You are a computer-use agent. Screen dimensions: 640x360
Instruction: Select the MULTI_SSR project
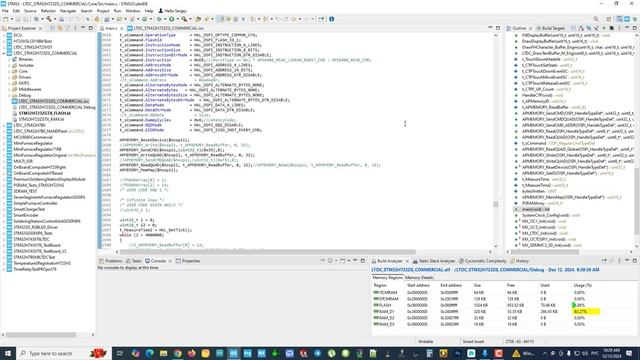[23, 161]
